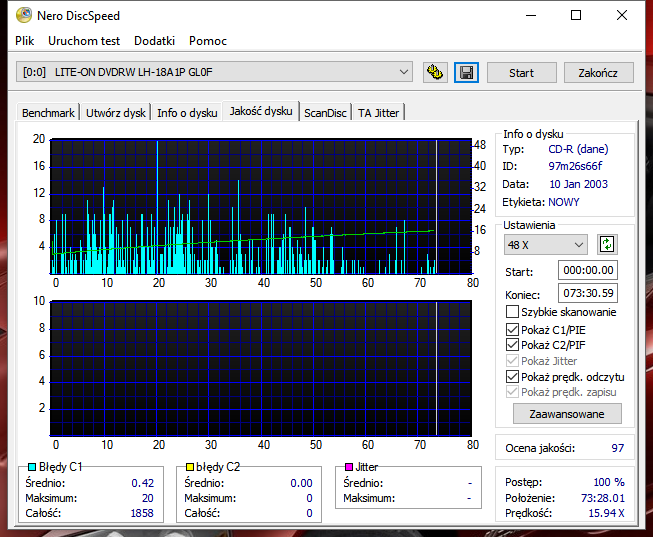Open the Plik menu
The height and width of the screenshot is (537, 653).
(25, 41)
